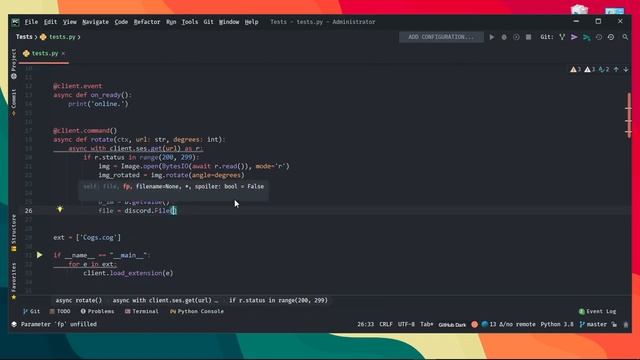Viewport: 640px width, 360px height.
Task: Open the View menu
Action: tap(69, 22)
